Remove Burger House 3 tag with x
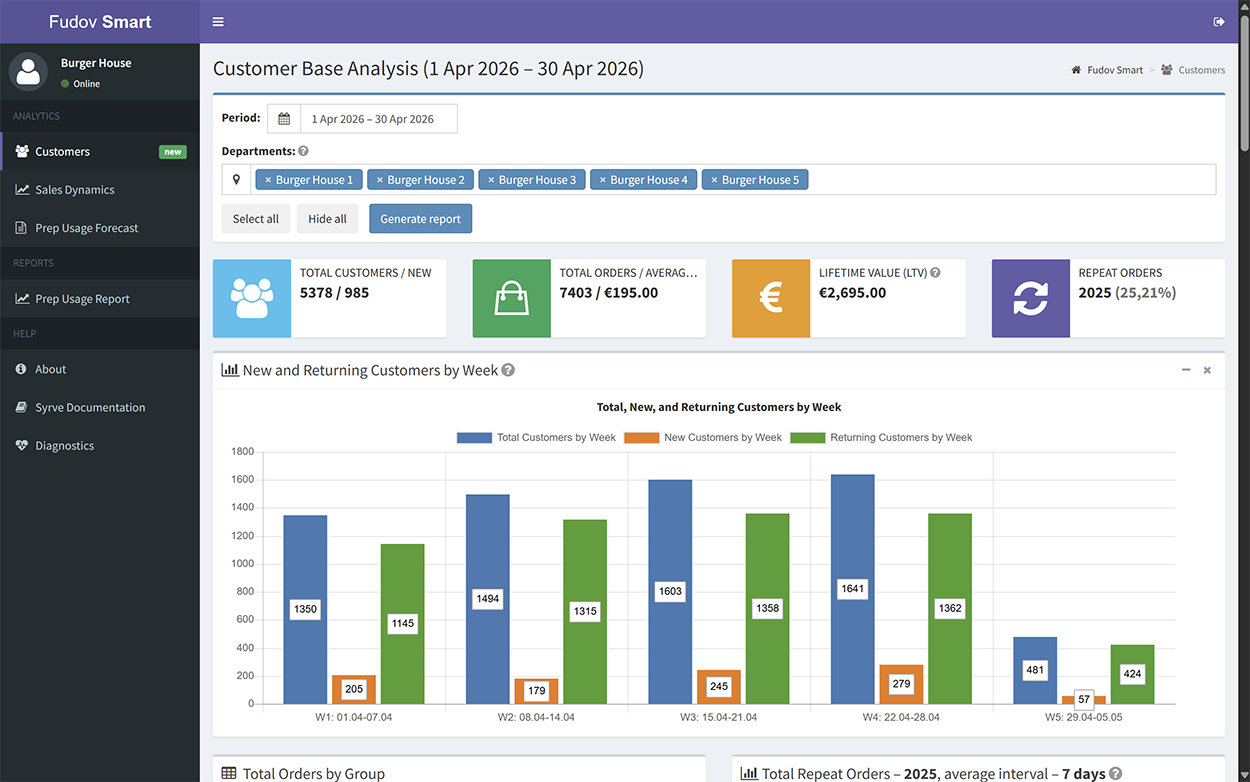Viewport: 1250px width, 782px height. (x=491, y=180)
